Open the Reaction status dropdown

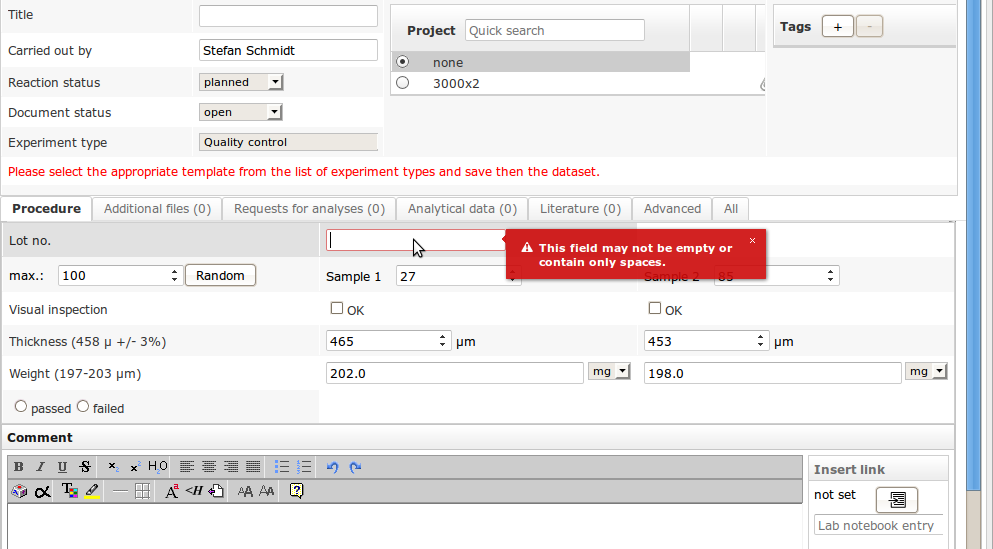click(242, 82)
